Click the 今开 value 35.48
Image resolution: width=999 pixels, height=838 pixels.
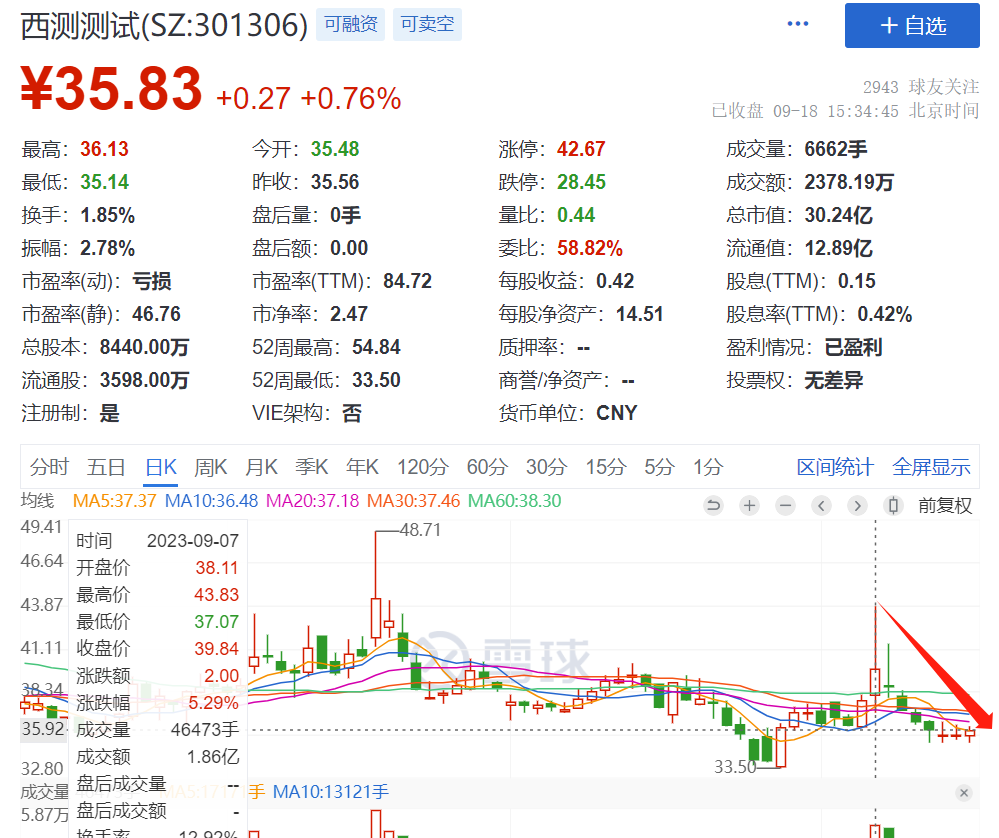(x=335, y=149)
